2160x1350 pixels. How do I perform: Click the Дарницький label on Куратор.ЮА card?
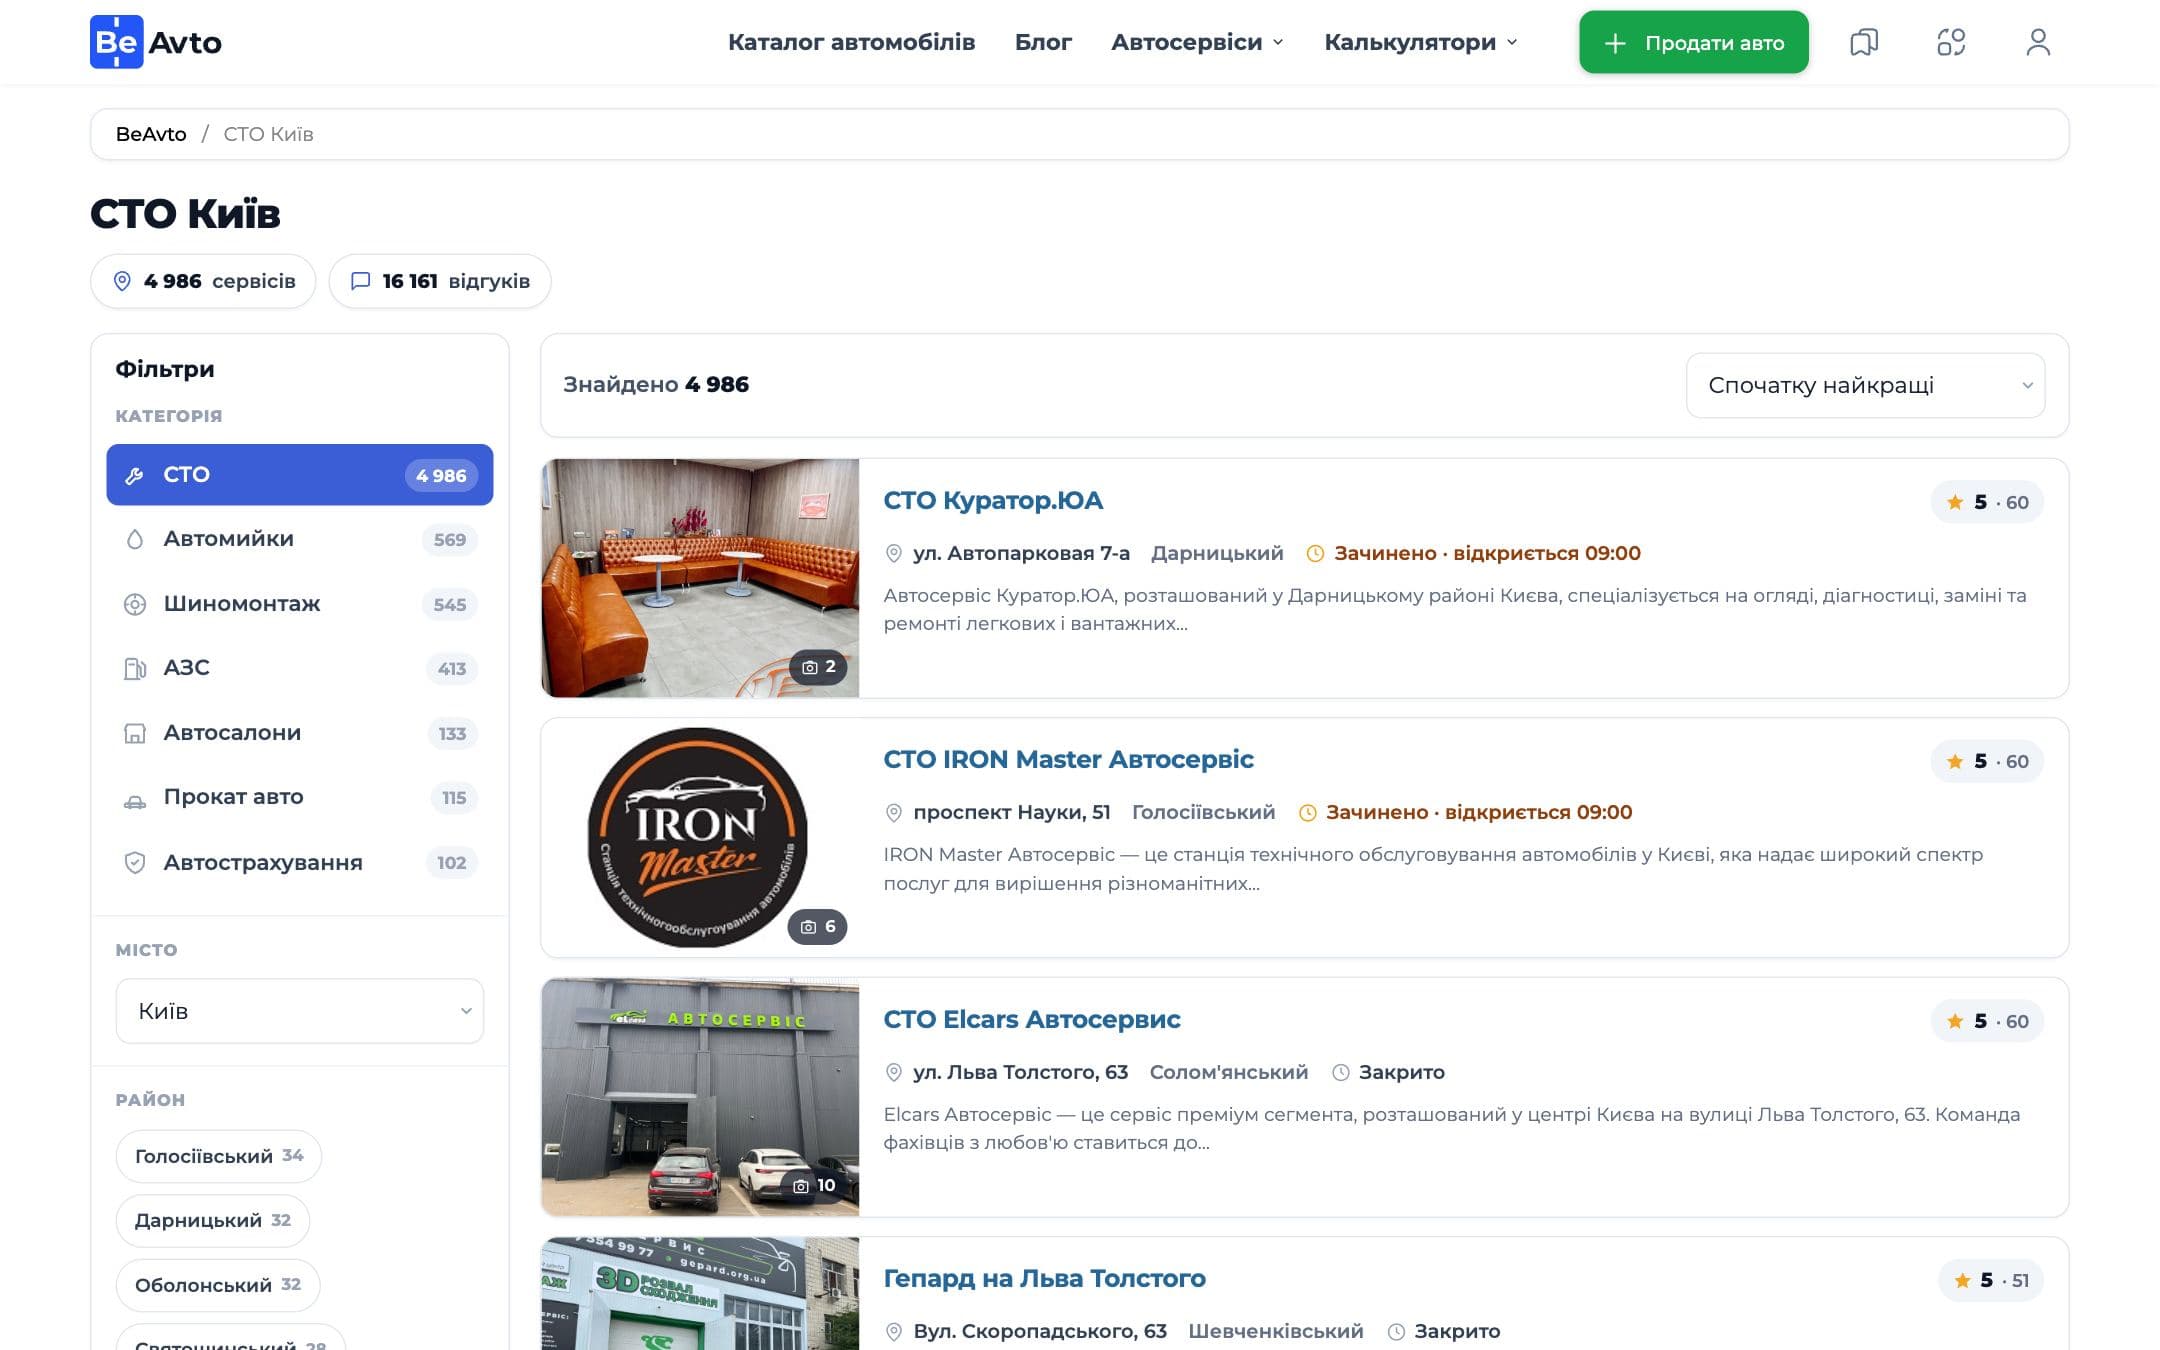point(1217,553)
